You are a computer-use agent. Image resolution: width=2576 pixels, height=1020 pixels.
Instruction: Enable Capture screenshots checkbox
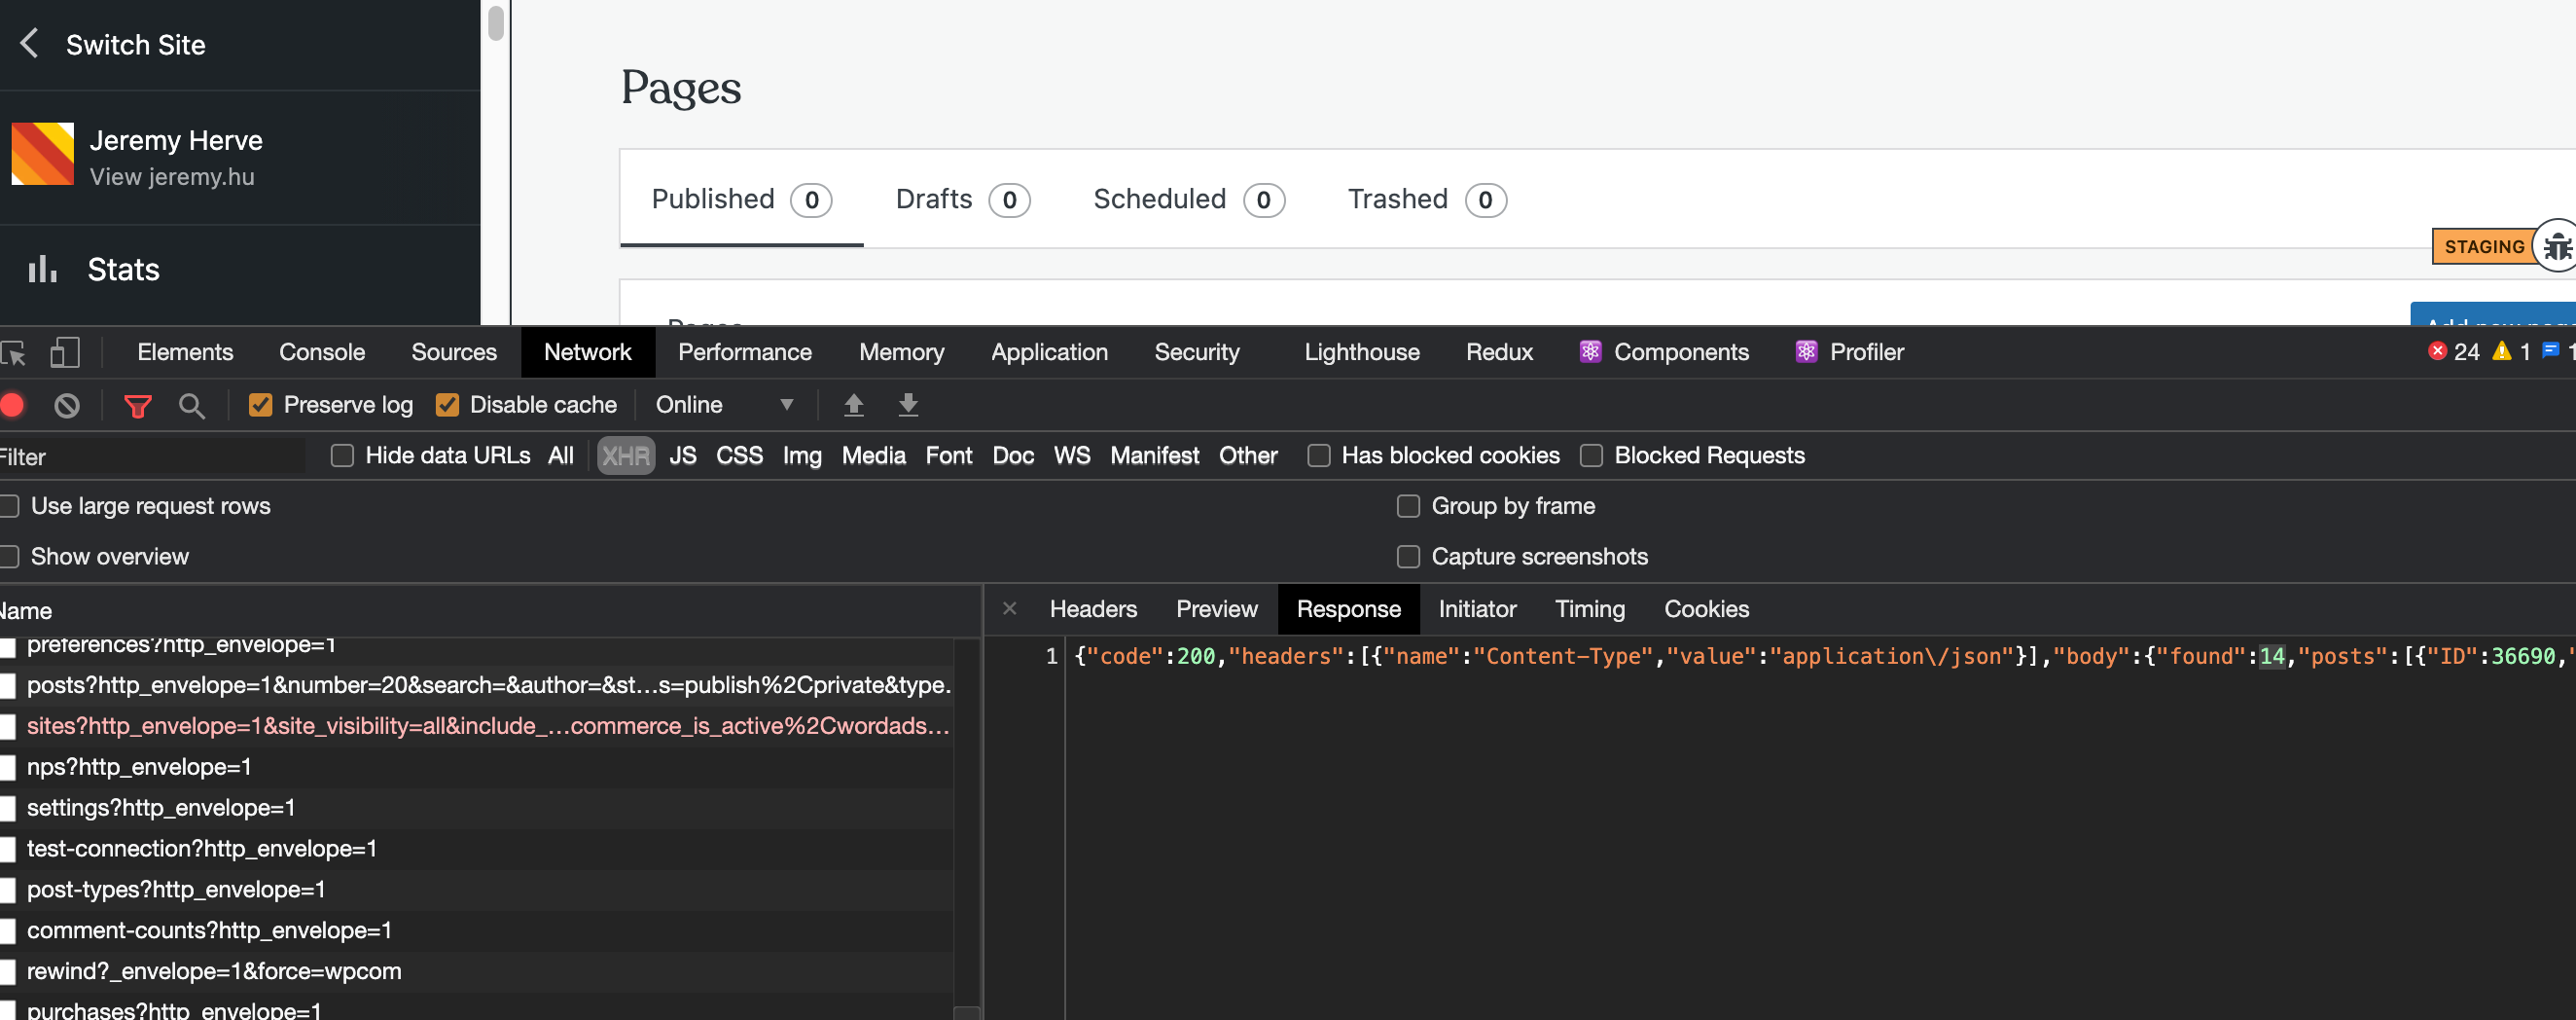1408,556
